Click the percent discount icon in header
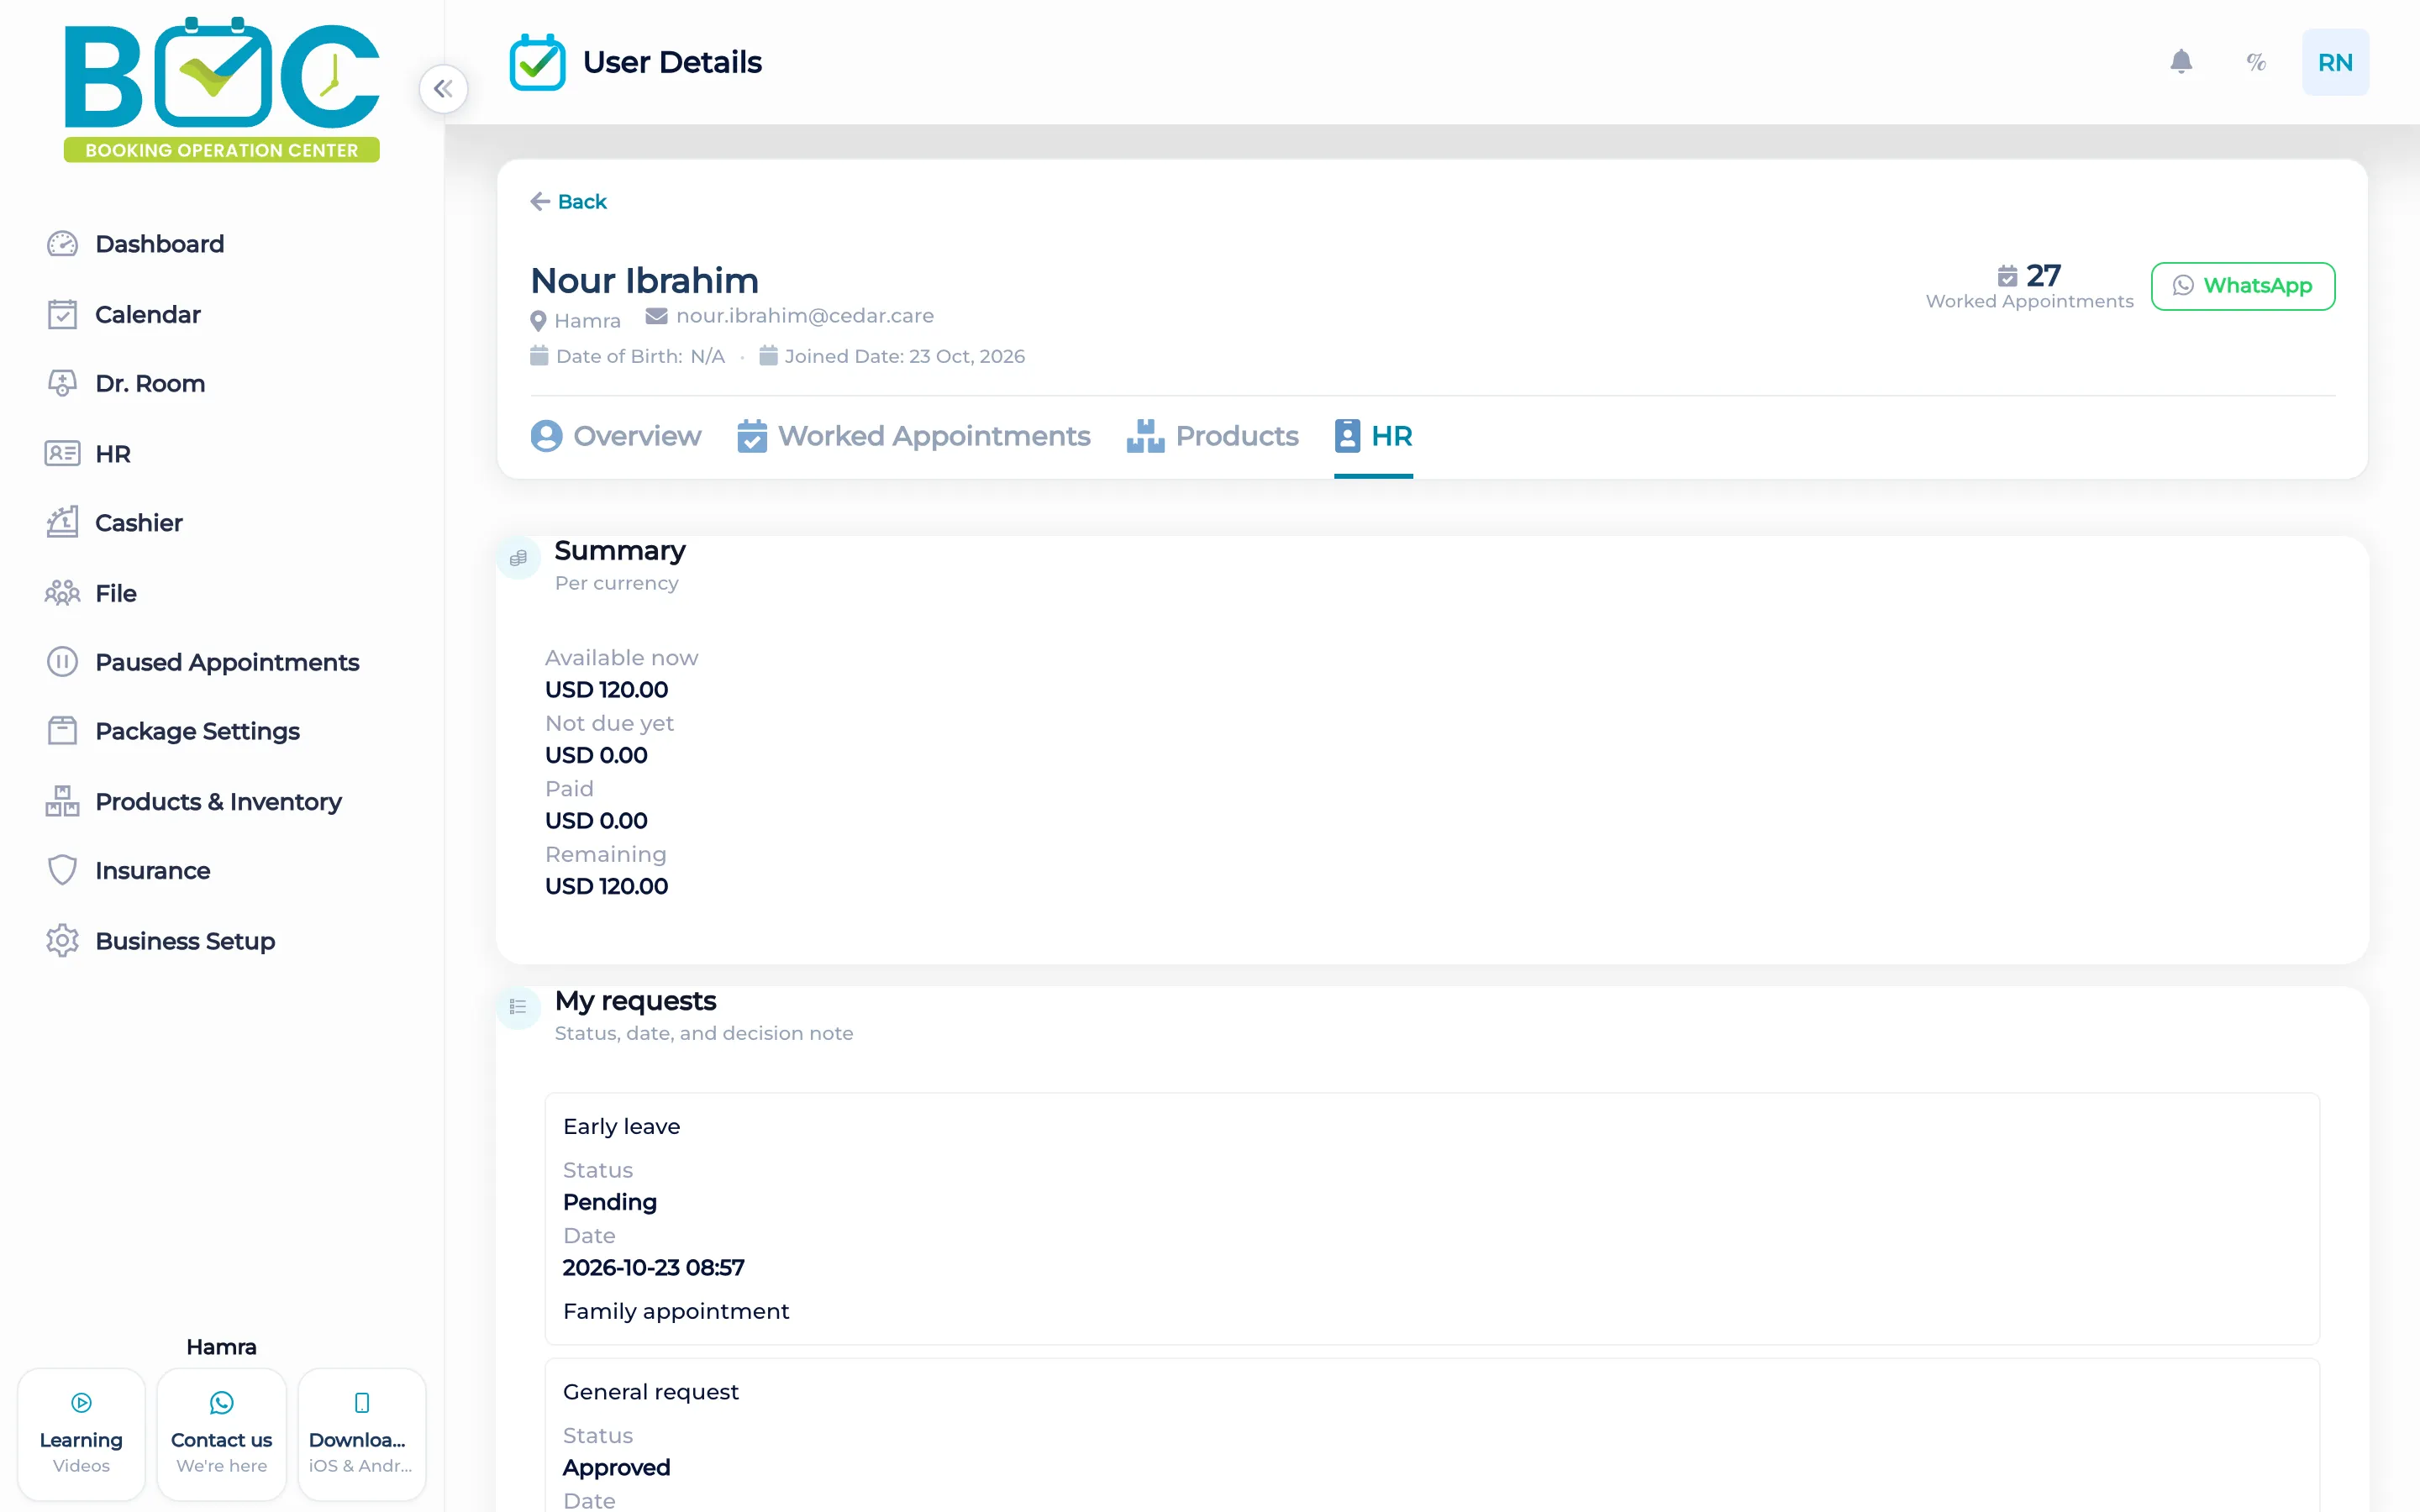2420x1512 pixels. click(x=2256, y=62)
